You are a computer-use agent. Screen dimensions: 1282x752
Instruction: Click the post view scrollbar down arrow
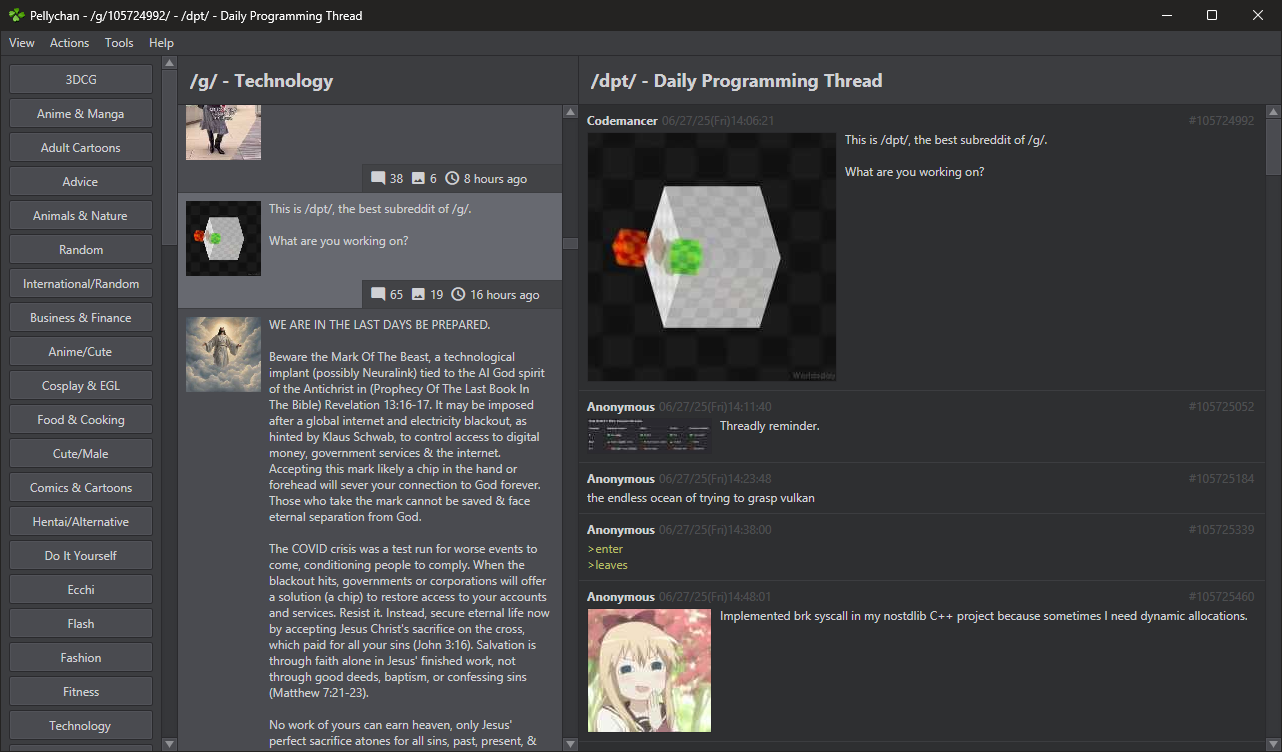coord(1273,743)
